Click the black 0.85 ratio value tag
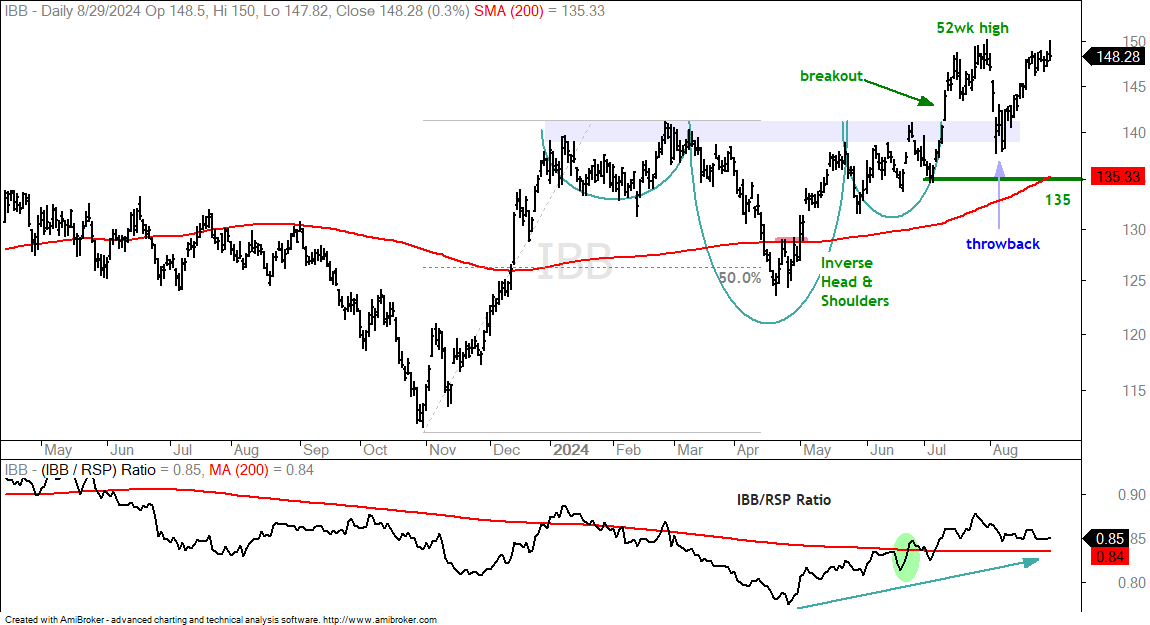This screenshot has height=625, width=1150. 1109,538
